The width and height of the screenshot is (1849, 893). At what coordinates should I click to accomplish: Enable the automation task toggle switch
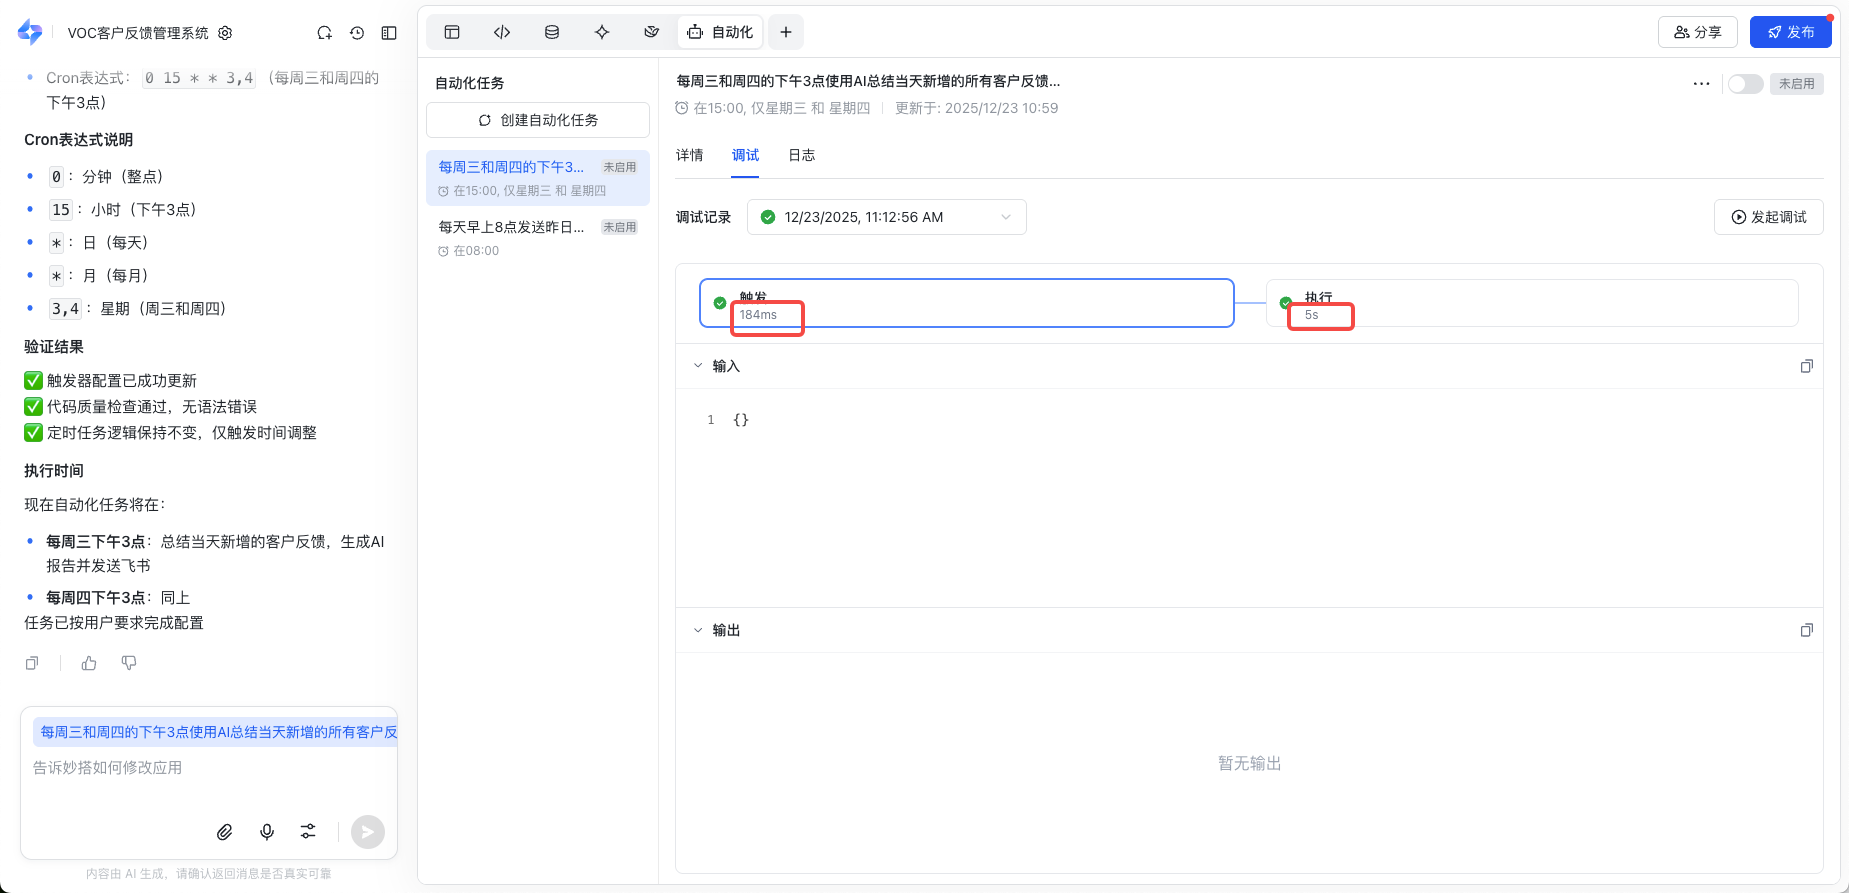(x=1745, y=84)
